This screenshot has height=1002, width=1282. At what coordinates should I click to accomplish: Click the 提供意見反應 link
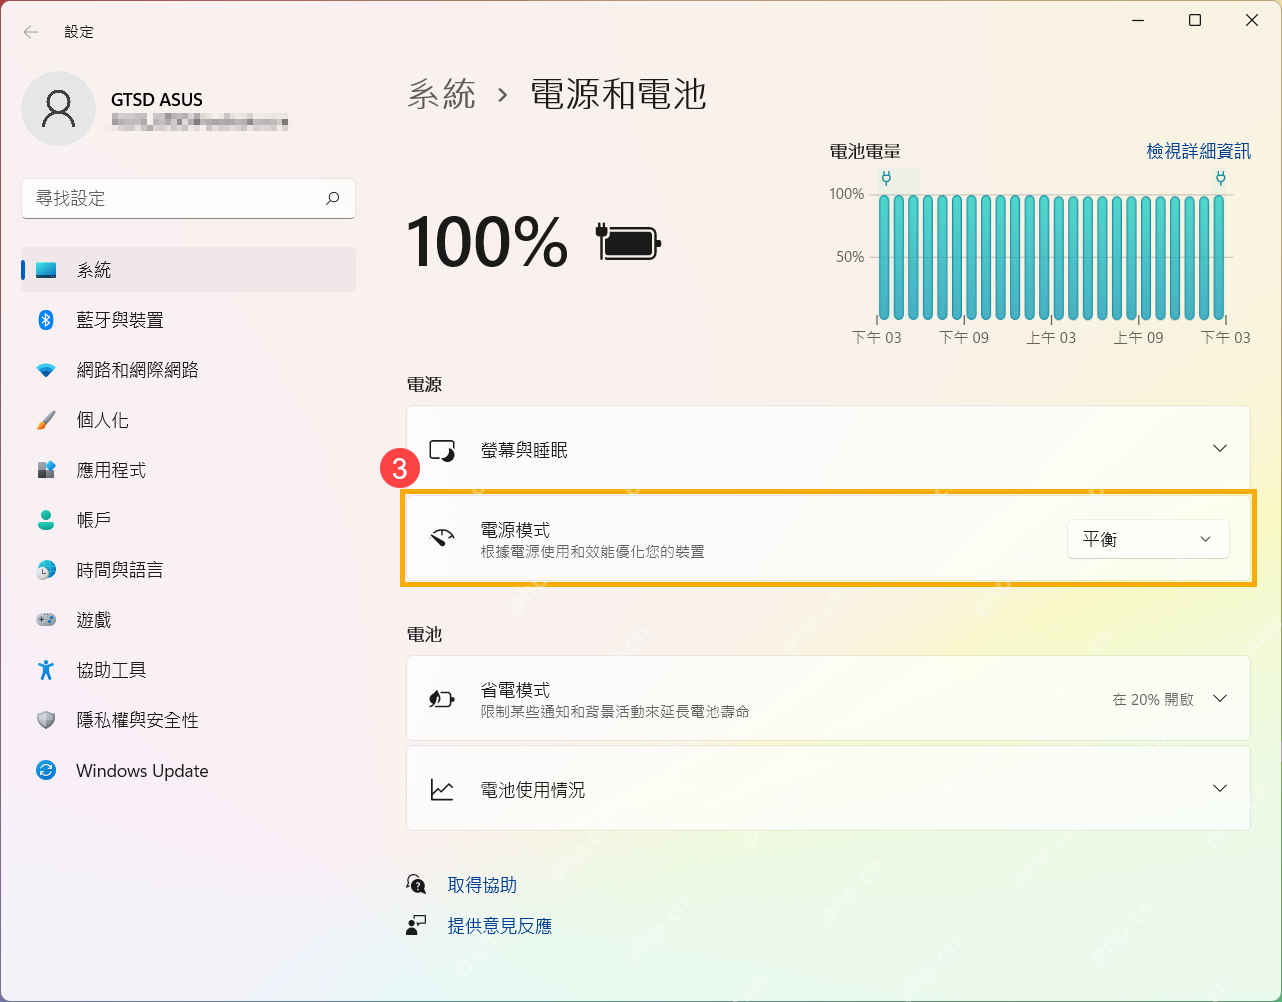500,926
